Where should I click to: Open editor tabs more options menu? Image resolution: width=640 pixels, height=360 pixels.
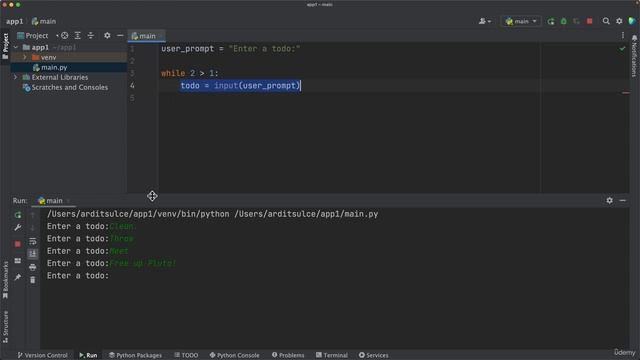pos(623,36)
